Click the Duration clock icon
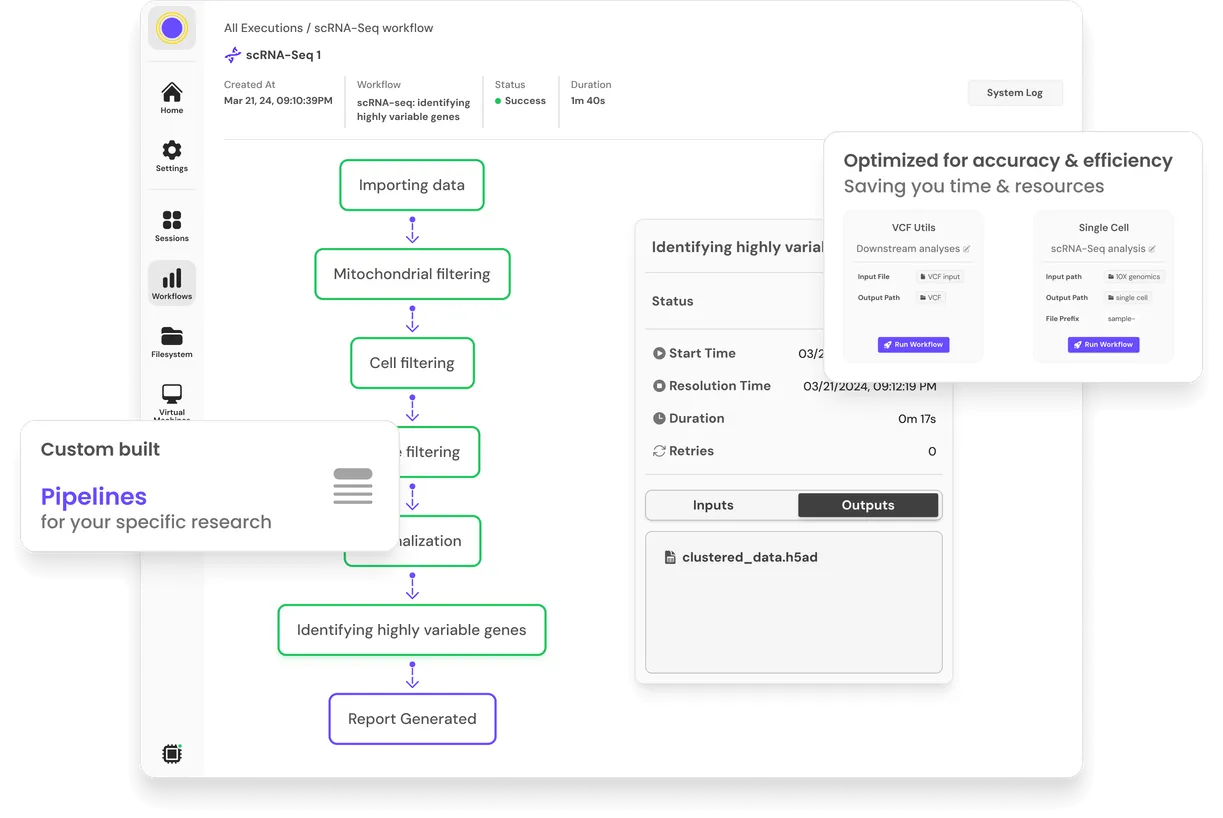Image resolution: width=1223 pixels, height=818 pixels. click(x=659, y=419)
